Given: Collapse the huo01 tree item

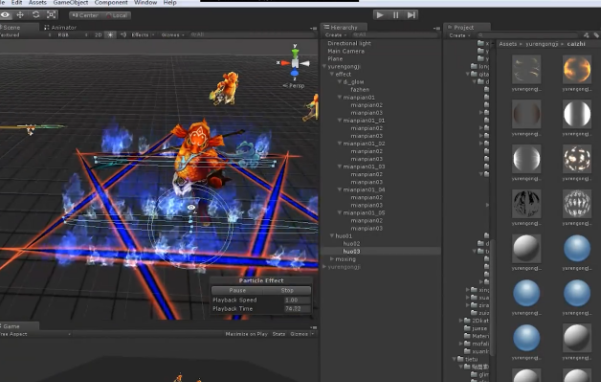Looking at the screenshot, I should click(x=332, y=236).
